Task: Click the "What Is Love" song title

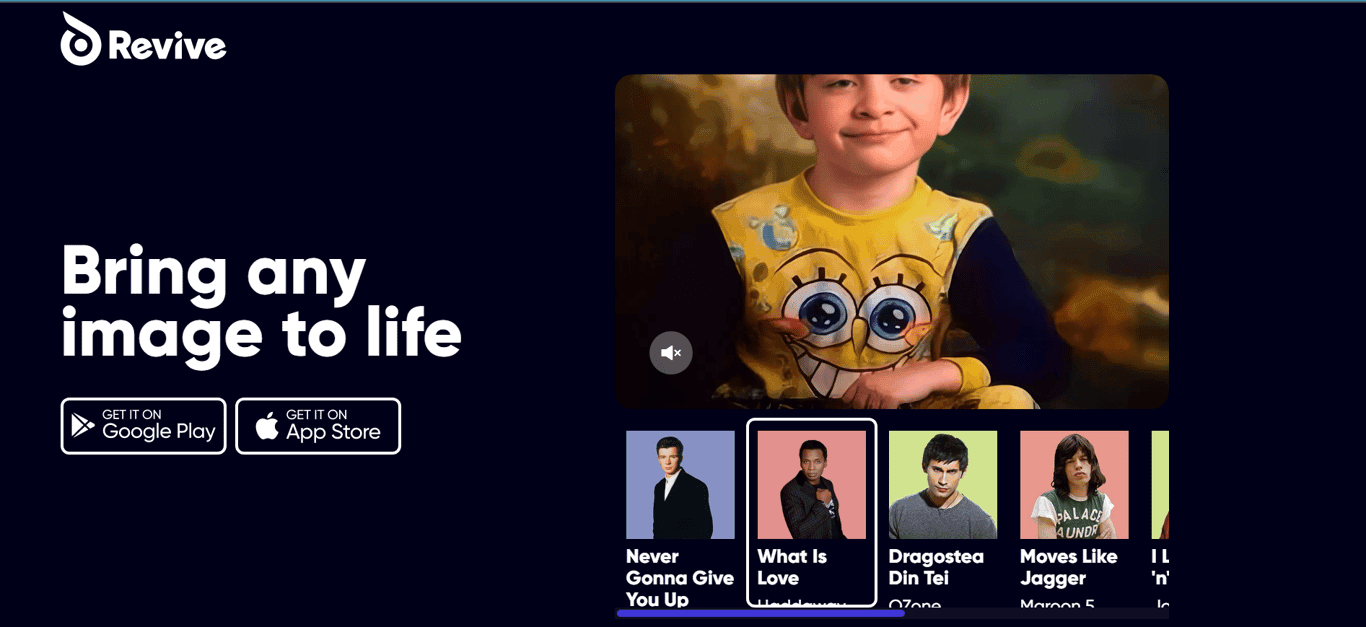Action: click(x=792, y=567)
